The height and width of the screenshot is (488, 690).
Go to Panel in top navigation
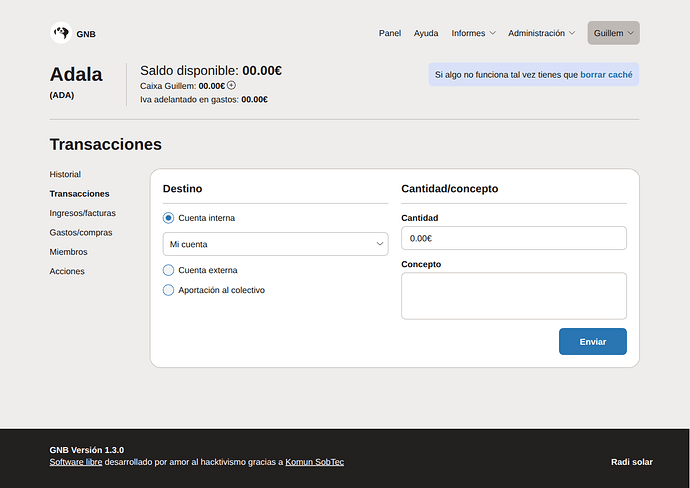[x=390, y=33]
